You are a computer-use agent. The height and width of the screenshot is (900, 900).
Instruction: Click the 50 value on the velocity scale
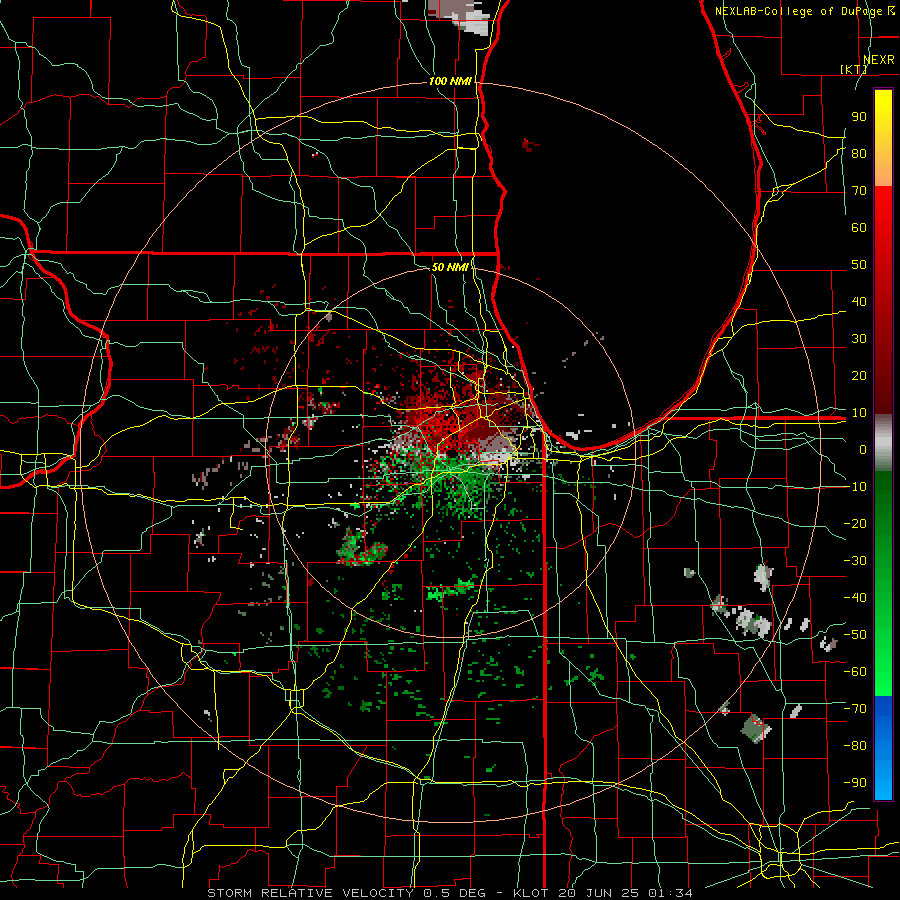pos(859,265)
